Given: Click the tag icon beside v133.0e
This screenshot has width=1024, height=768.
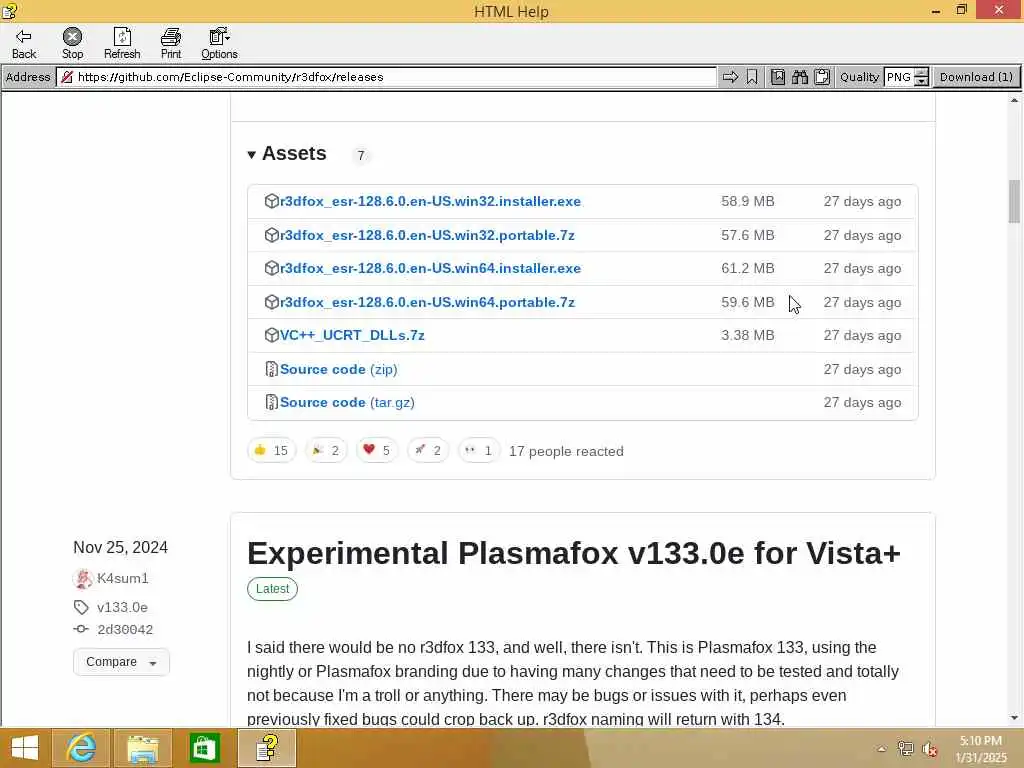Looking at the screenshot, I should [81, 607].
